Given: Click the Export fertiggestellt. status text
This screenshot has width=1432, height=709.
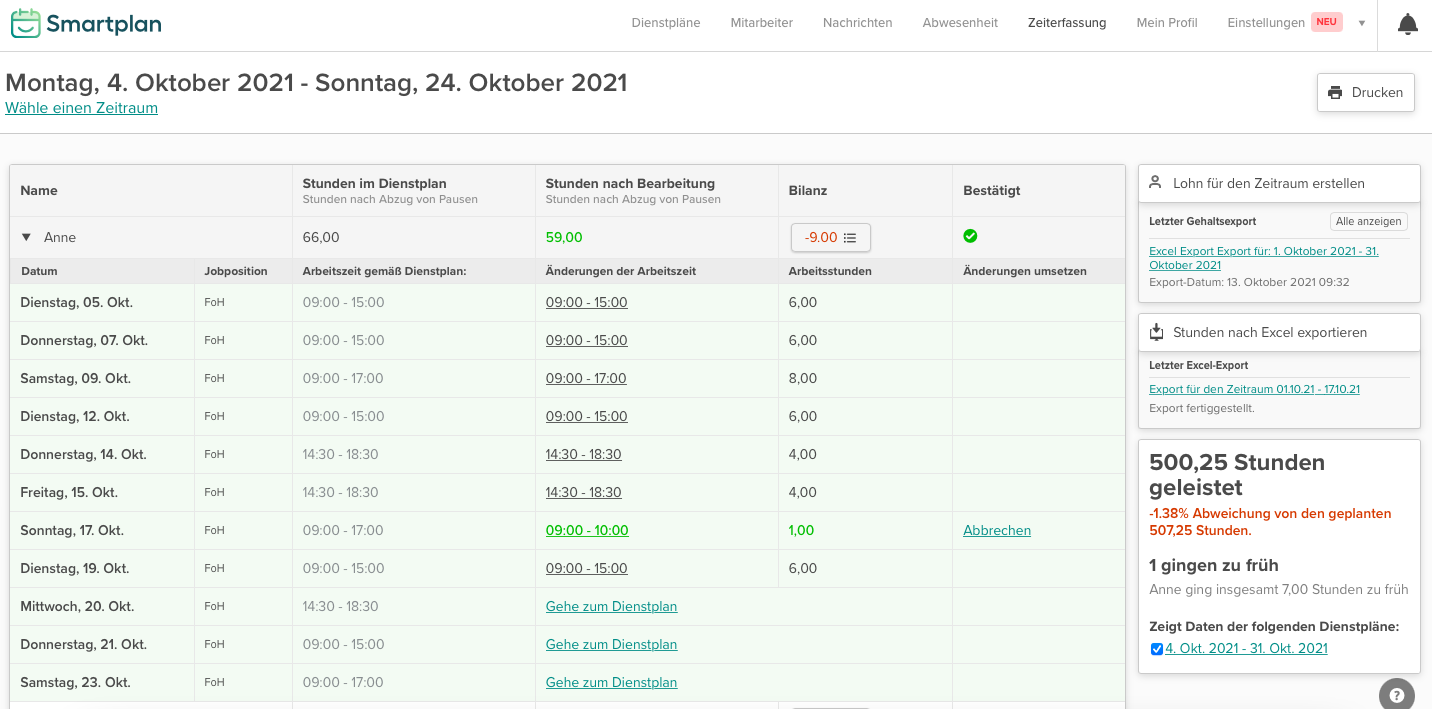Looking at the screenshot, I should point(1202,408).
